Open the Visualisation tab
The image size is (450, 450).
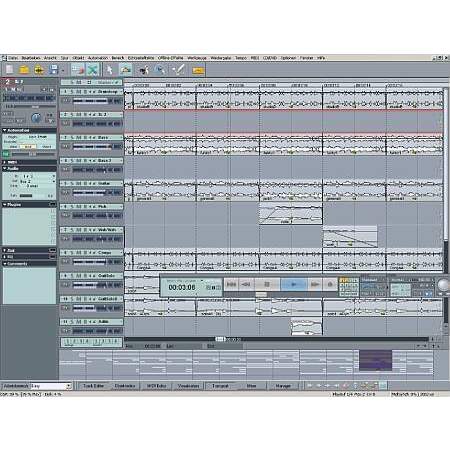pyautogui.click(x=188, y=386)
